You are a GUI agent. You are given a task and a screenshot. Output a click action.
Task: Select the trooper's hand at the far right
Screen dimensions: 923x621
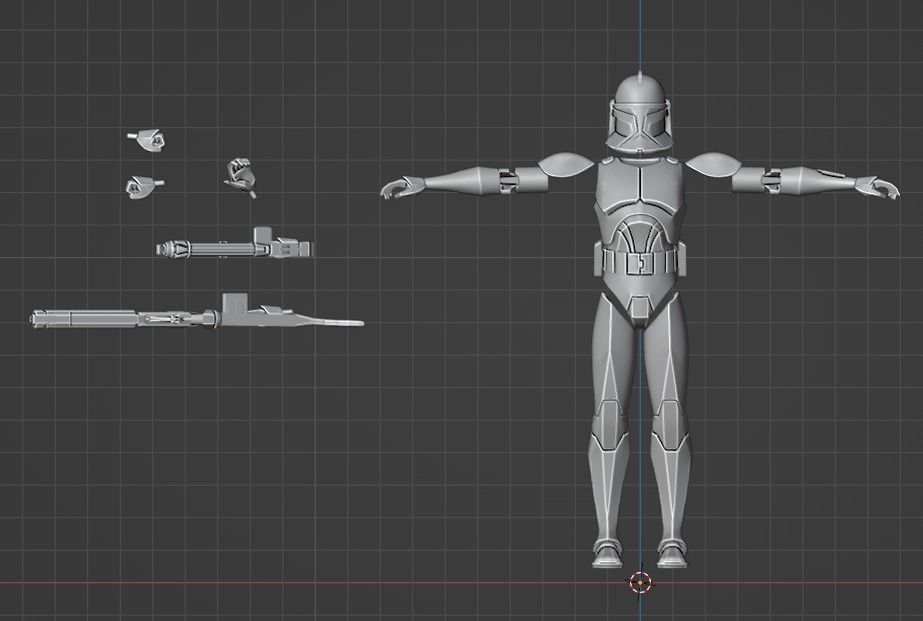[x=877, y=187]
